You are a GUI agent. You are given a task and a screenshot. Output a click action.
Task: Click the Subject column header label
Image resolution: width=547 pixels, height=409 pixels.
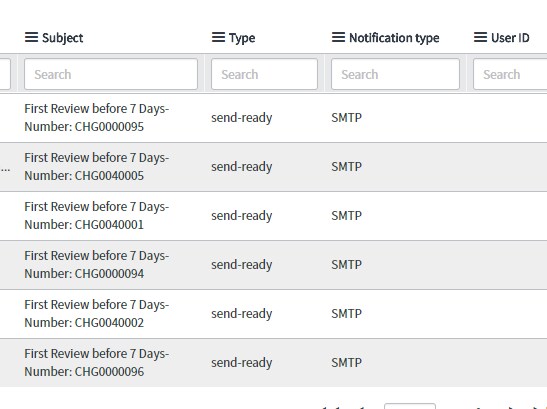63,38
